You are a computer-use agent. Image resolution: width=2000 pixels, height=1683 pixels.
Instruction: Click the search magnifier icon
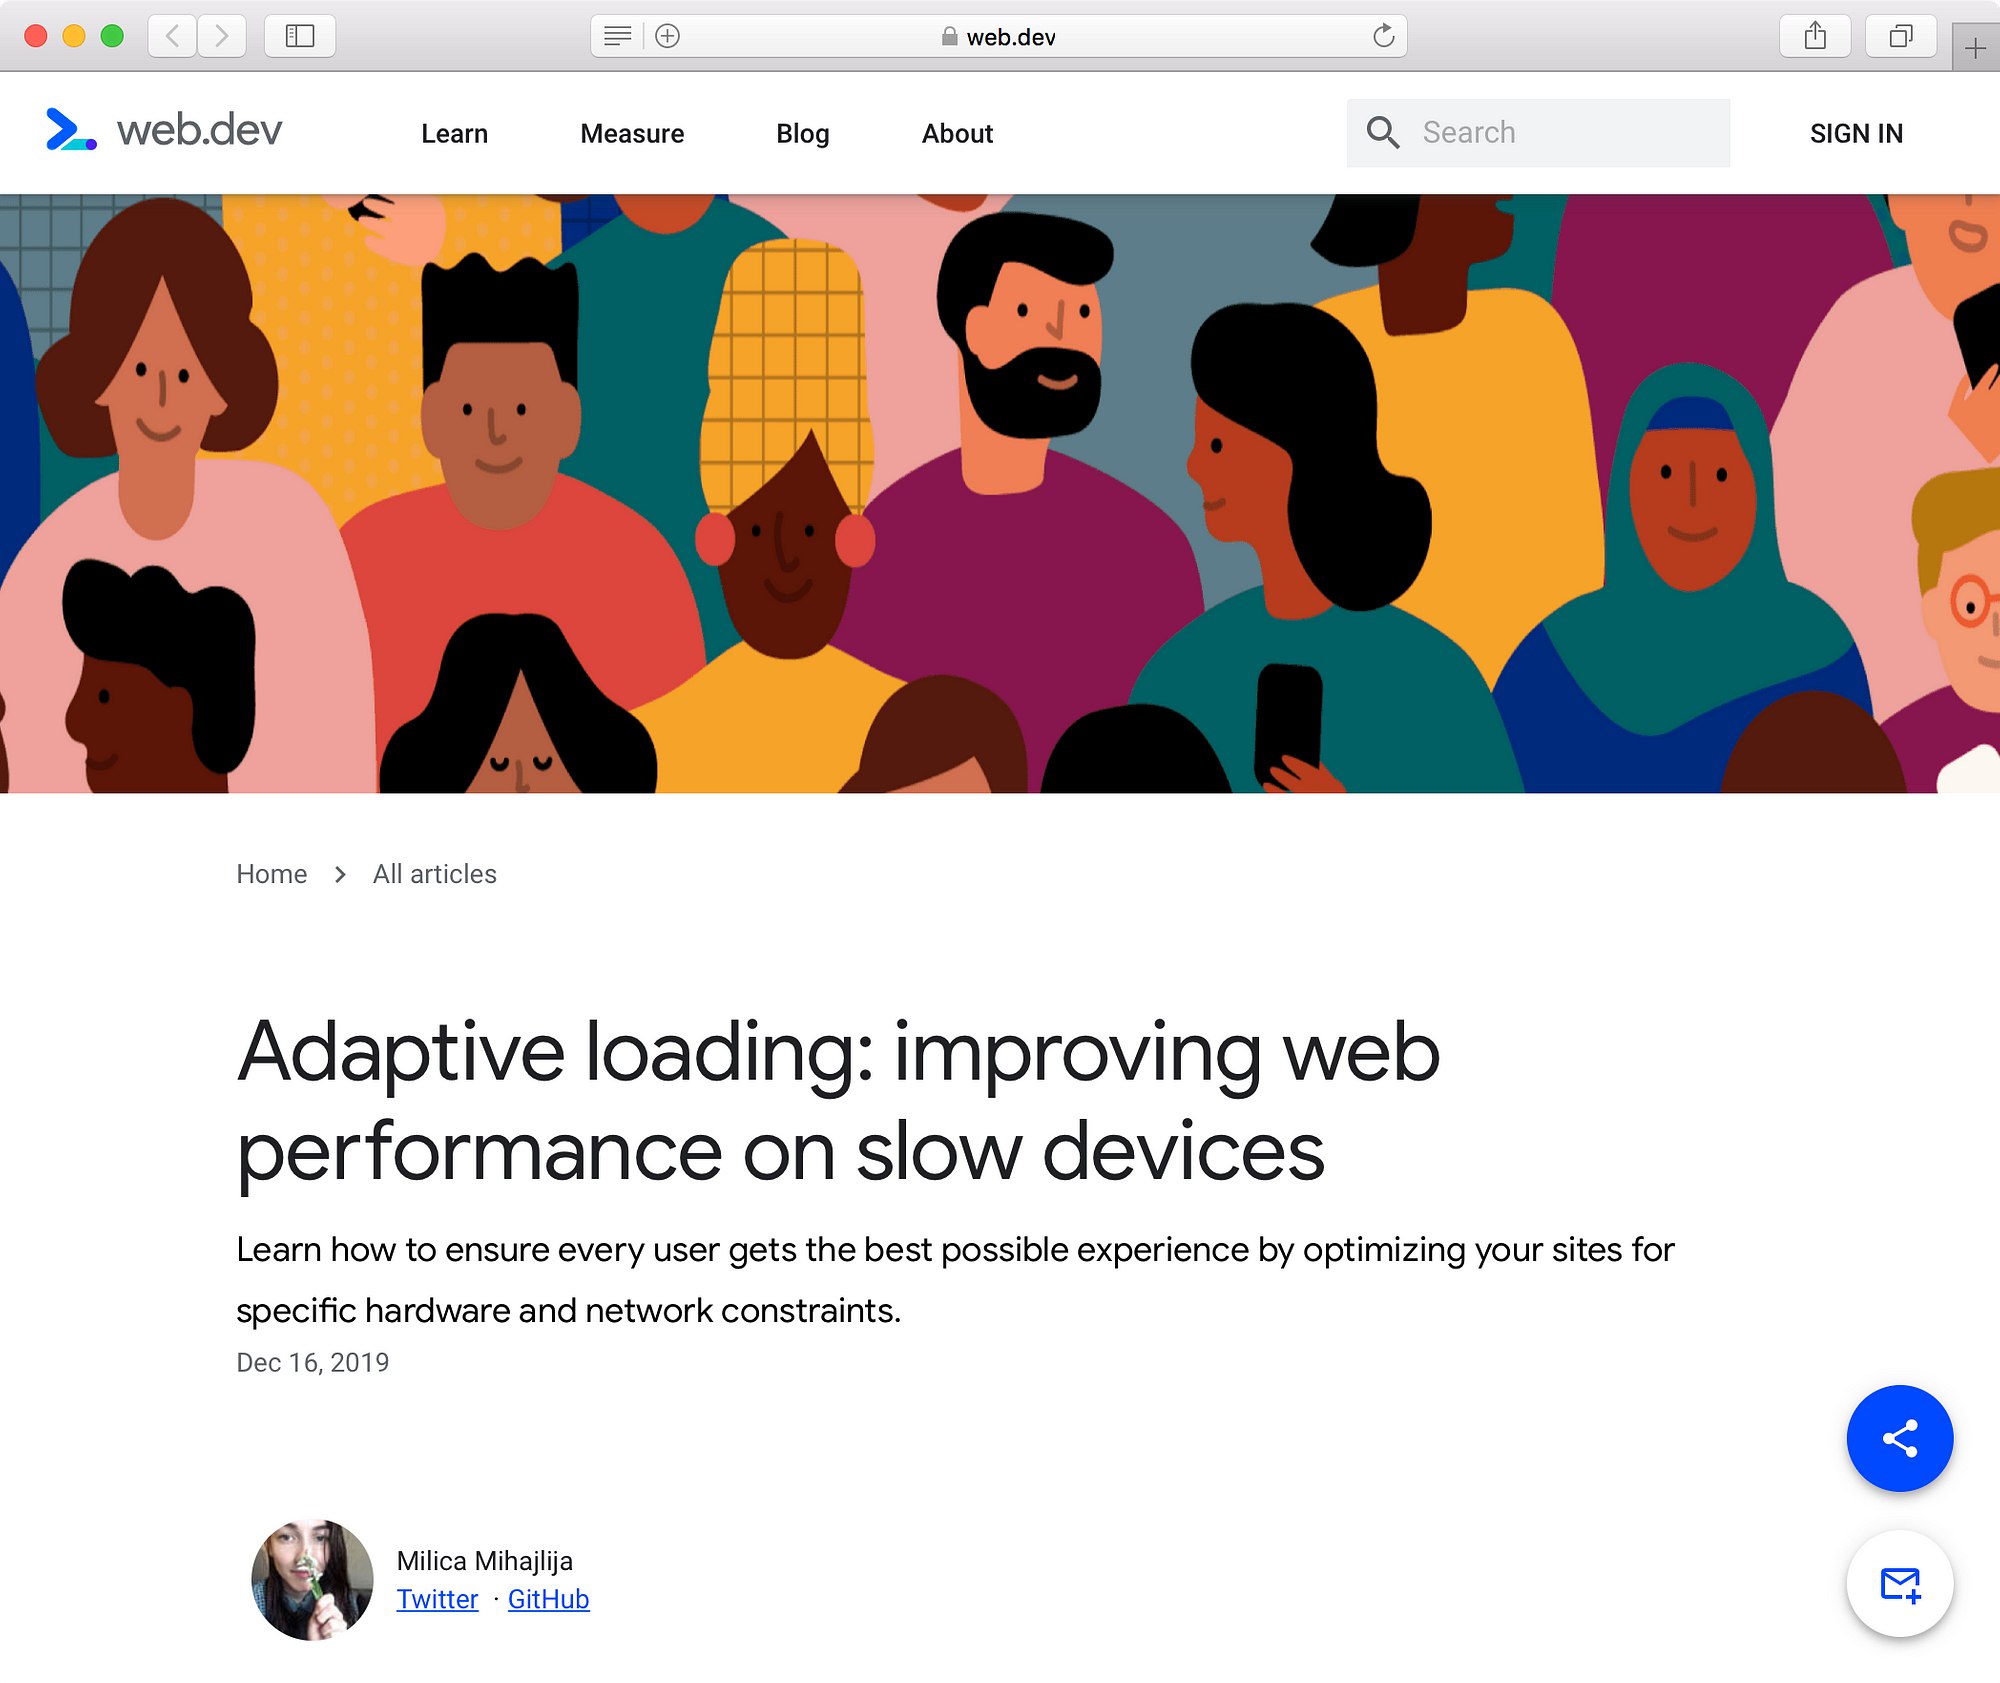[x=1383, y=132]
